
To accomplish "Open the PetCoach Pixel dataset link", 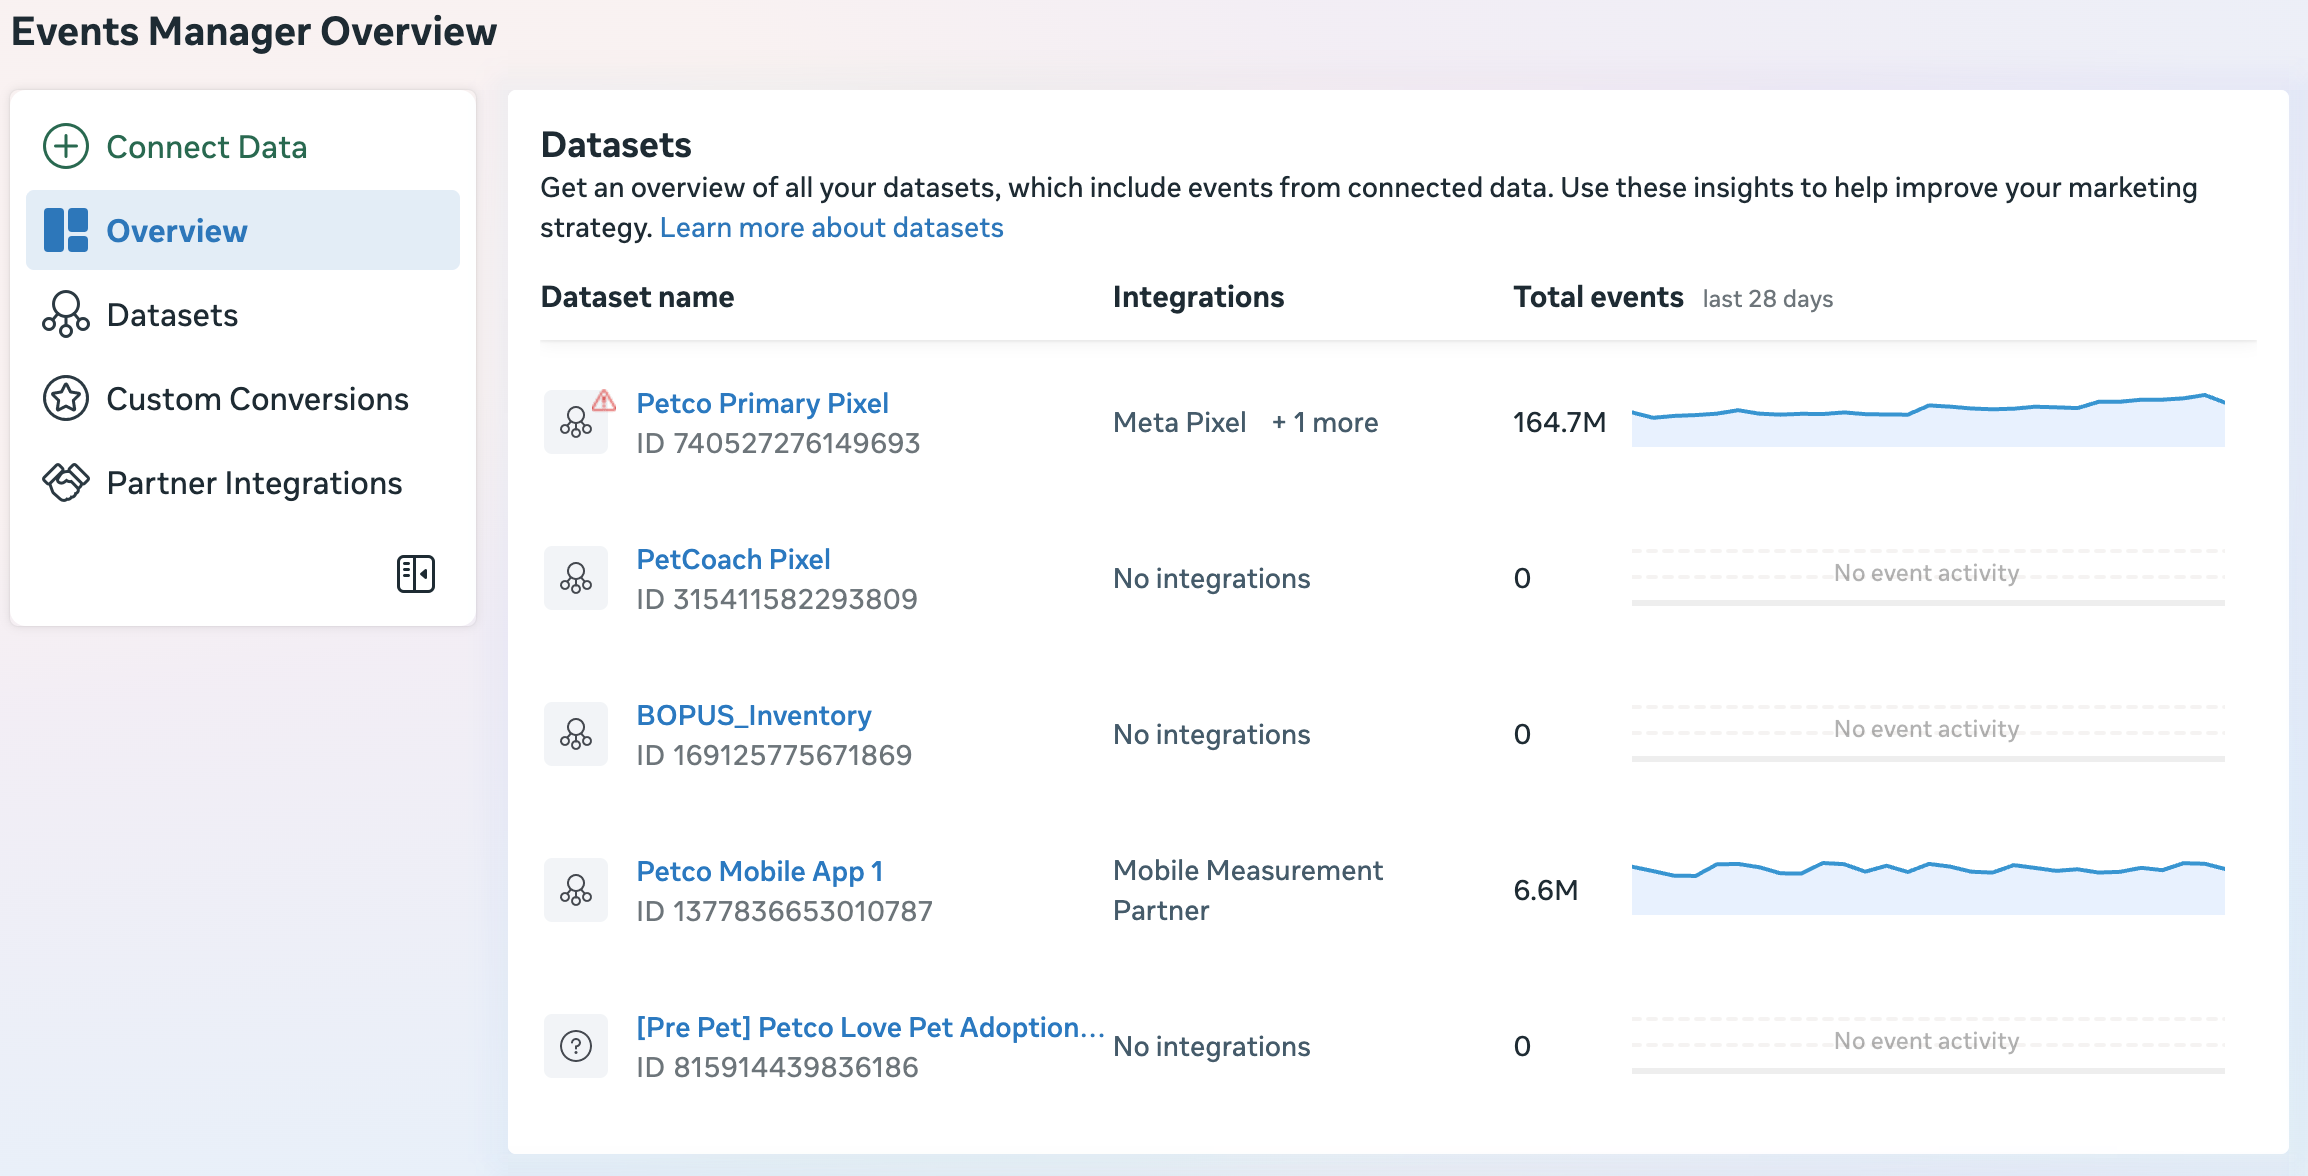I will [733, 559].
